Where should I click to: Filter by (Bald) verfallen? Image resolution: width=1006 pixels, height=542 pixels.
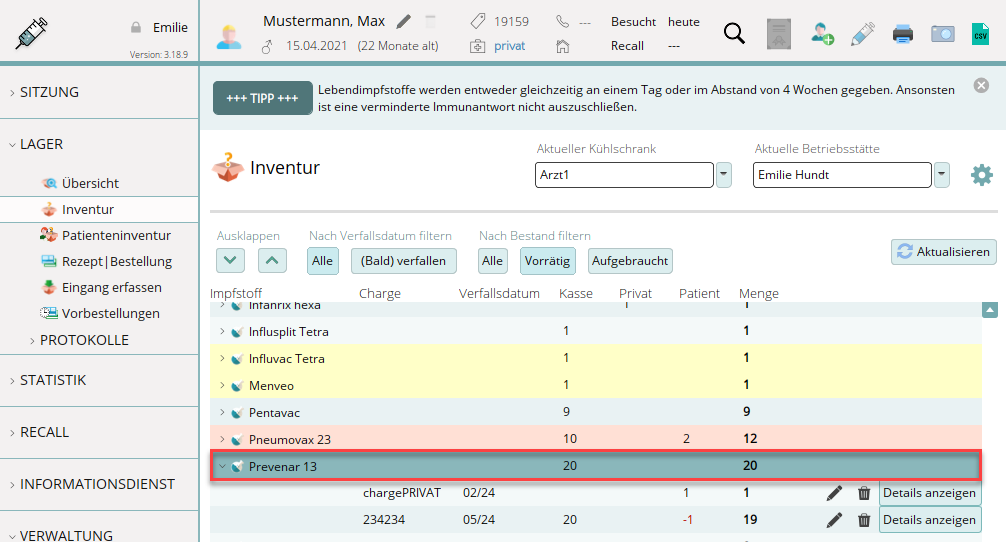click(404, 261)
